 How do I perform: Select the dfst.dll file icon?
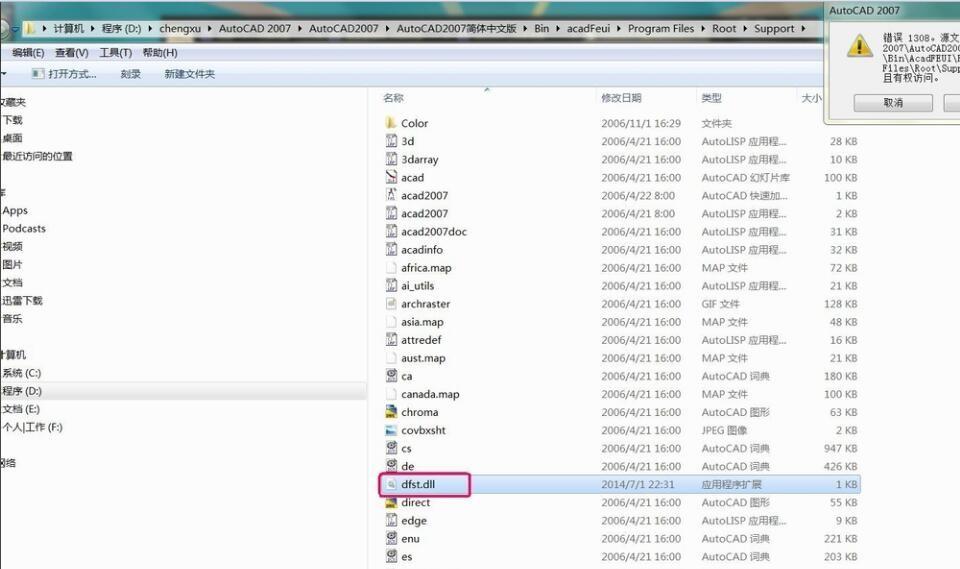click(x=391, y=484)
